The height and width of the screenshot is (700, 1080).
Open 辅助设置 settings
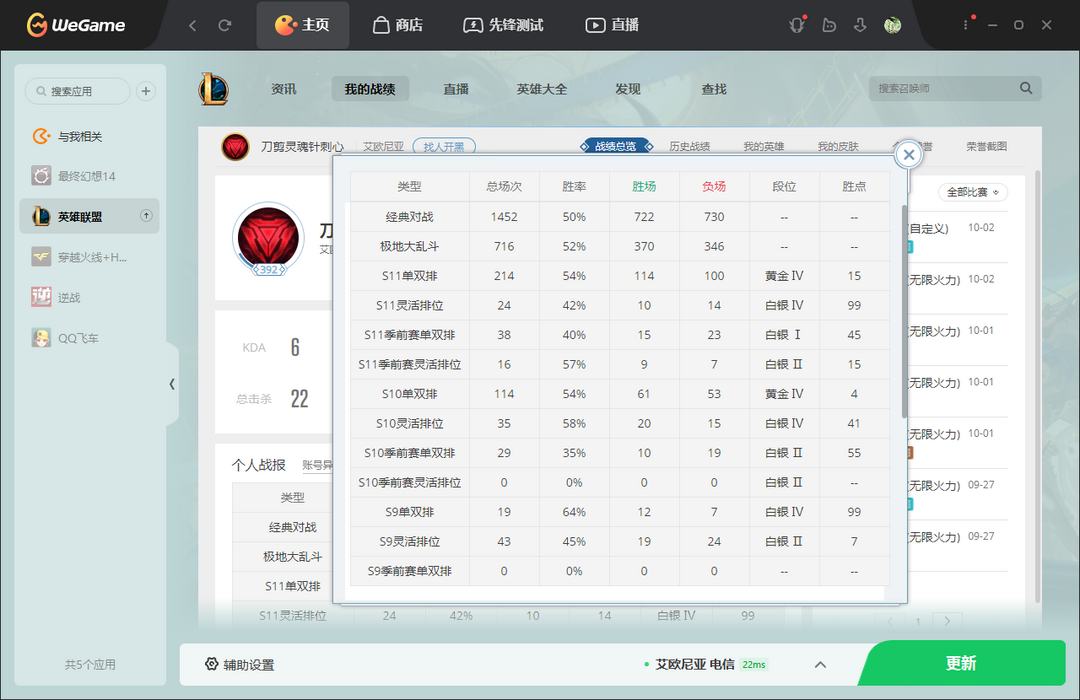pos(240,665)
